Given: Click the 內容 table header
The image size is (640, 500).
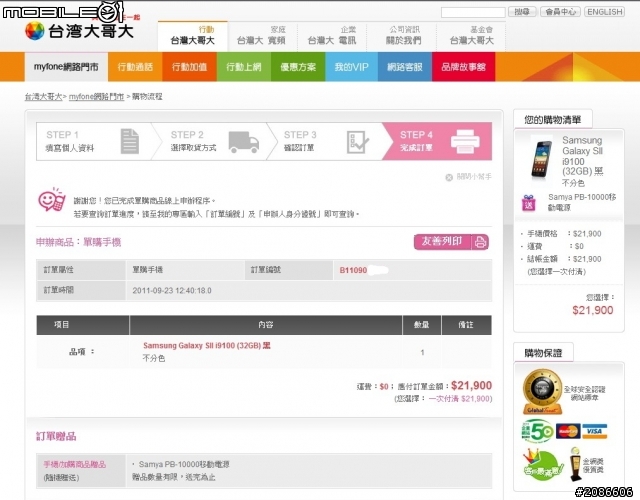Looking at the screenshot, I should pyautogui.click(x=266, y=325).
